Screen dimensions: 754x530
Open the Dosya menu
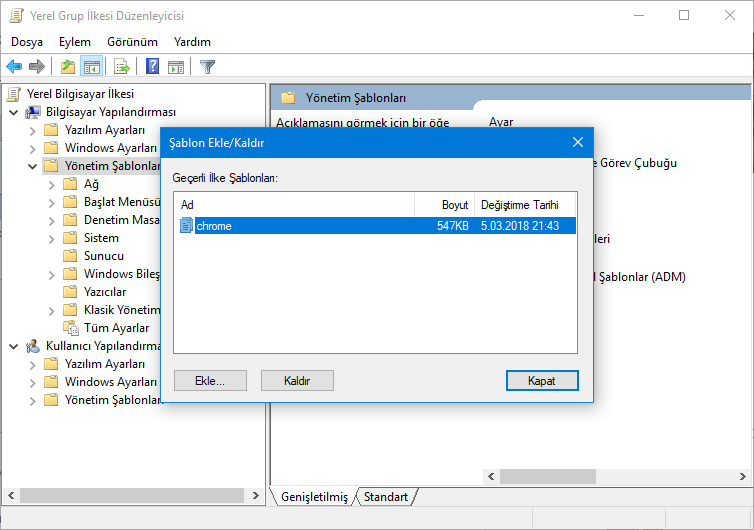pyautogui.click(x=27, y=42)
